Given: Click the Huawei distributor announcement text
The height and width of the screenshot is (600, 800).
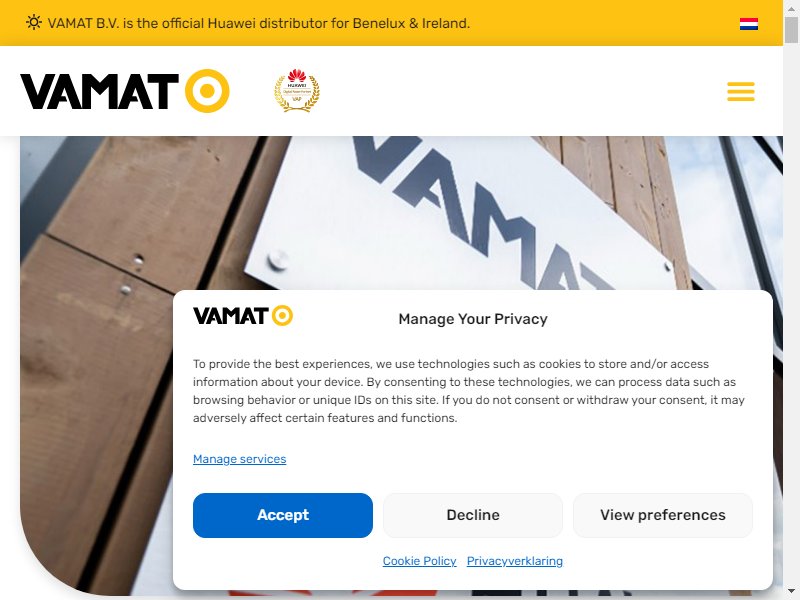Looking at the screenshot, I should click(259, 23).
